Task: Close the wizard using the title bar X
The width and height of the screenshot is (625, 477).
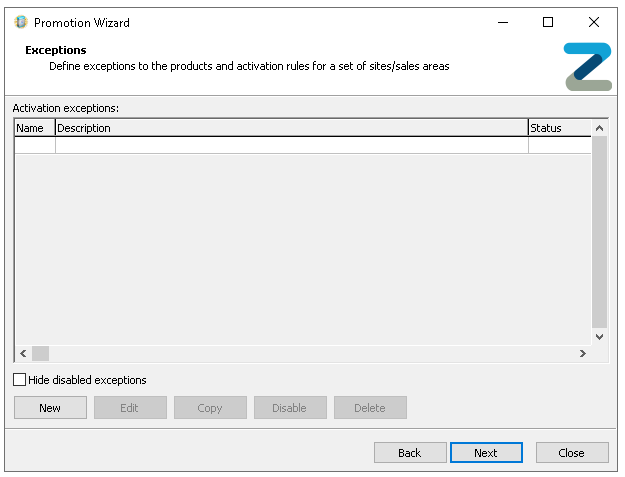Action: click(594, 22)
